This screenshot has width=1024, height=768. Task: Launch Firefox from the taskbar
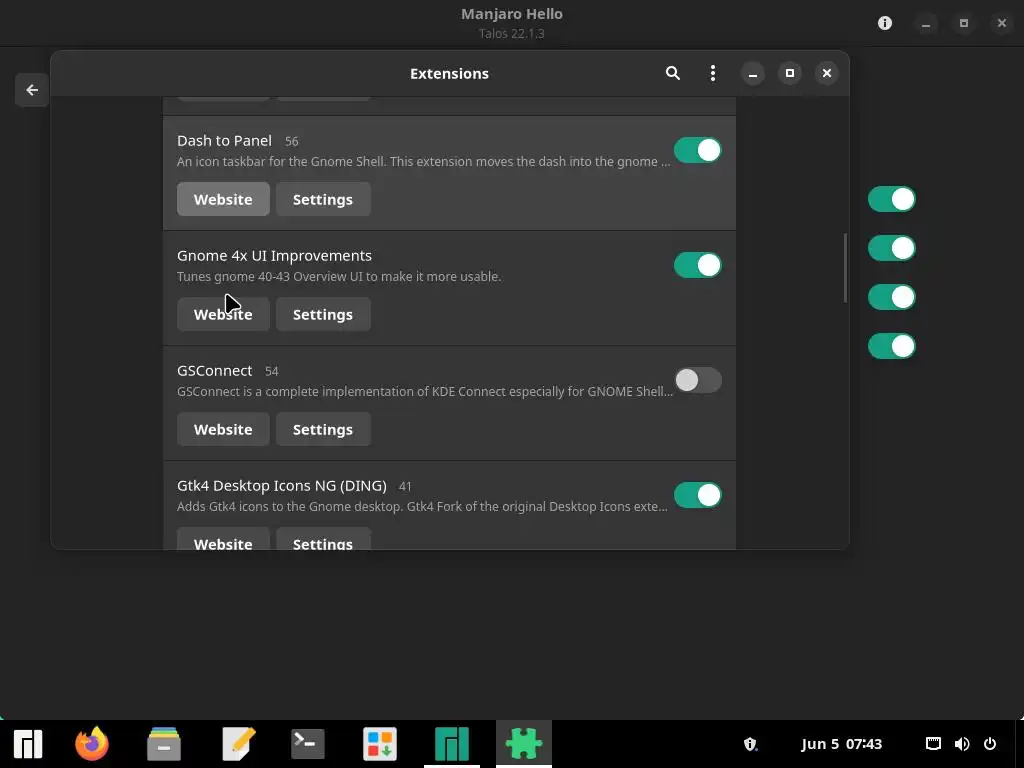click(92, 744)
